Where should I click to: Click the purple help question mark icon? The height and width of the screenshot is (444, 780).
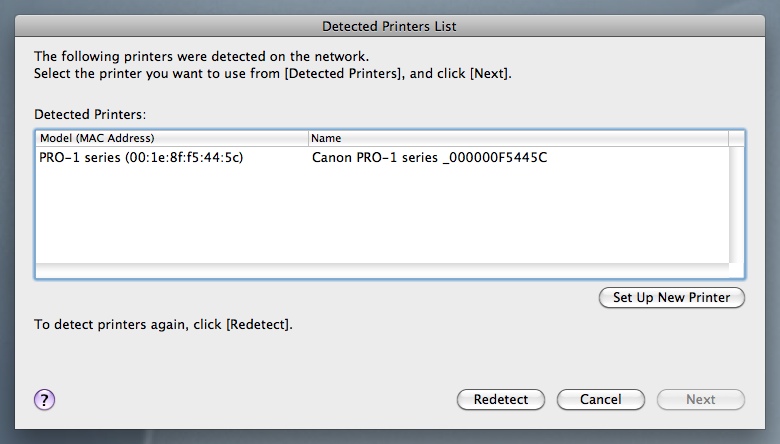(x=44, y=399)
